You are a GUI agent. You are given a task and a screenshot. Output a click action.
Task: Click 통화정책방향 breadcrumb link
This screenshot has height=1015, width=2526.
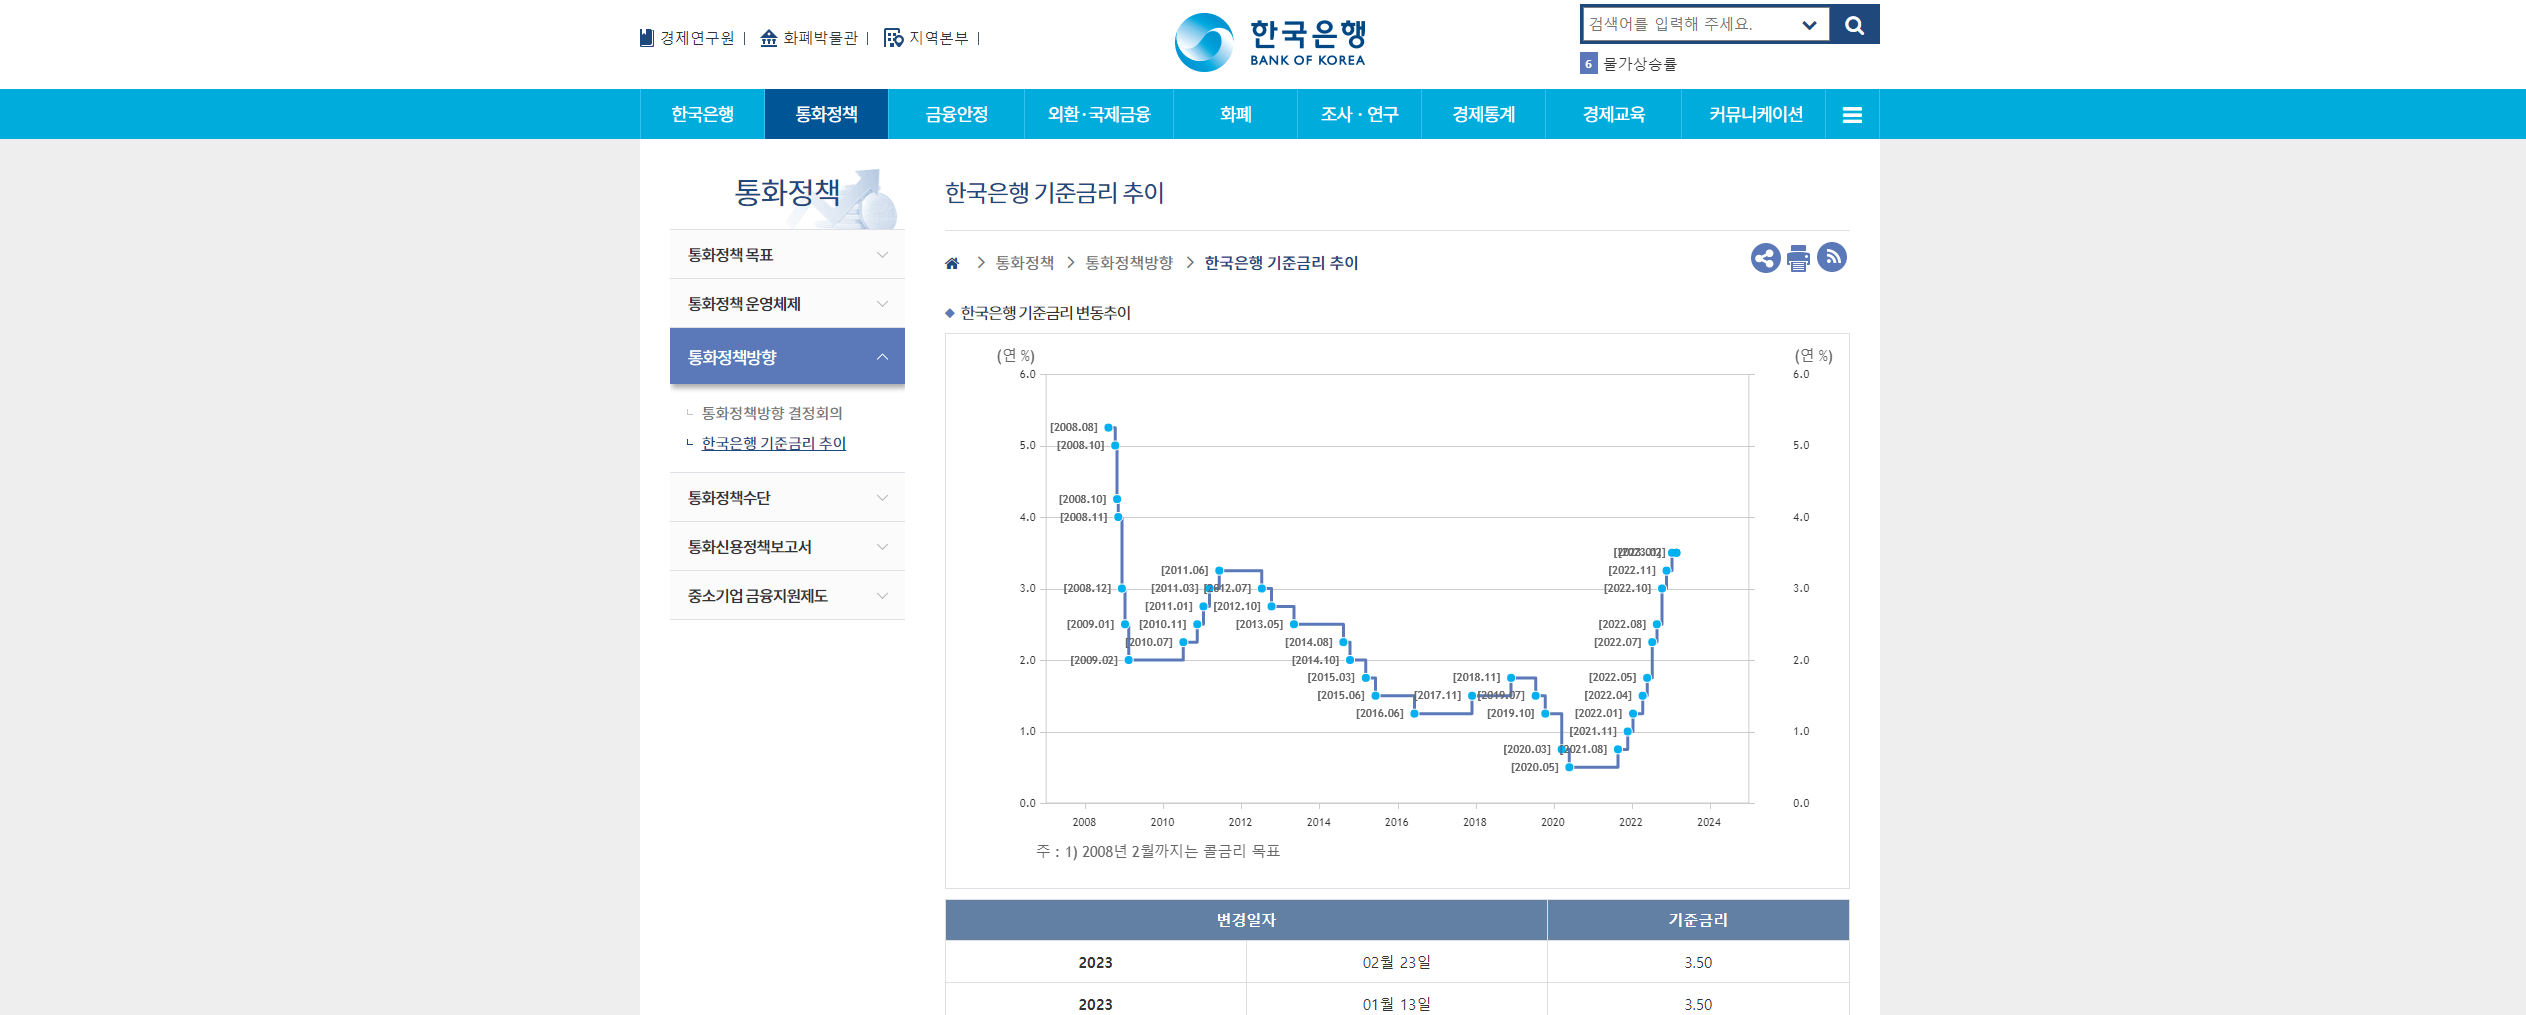[1129, 263]
